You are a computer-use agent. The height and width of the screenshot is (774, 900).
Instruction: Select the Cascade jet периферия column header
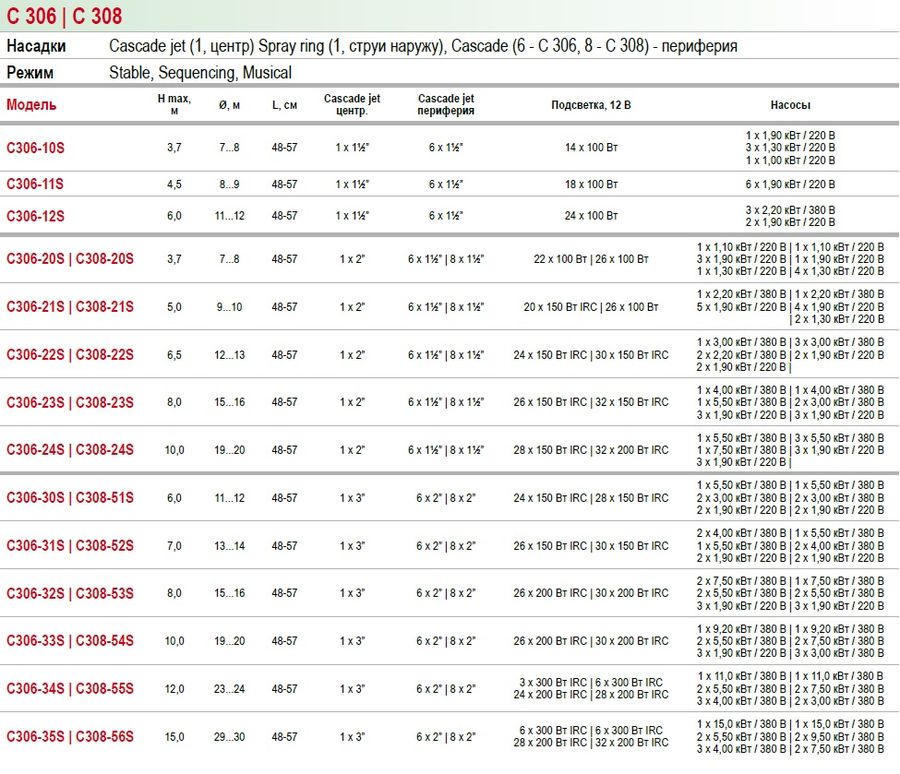click(x=446, y=105)
